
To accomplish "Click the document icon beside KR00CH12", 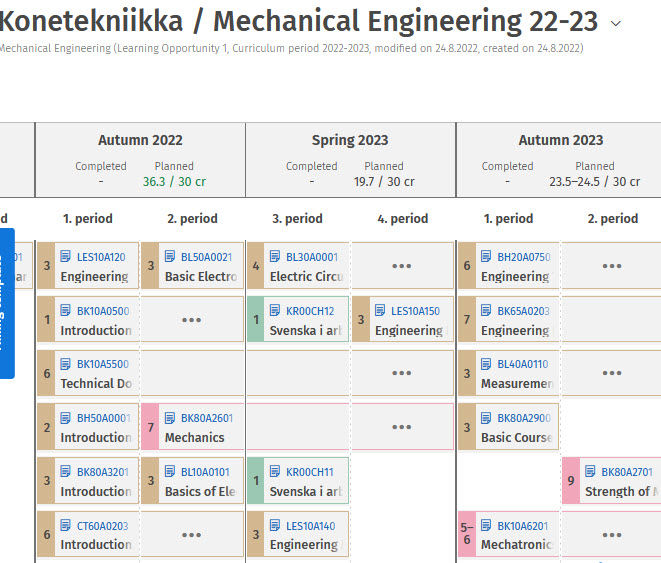I will (275, 311).
